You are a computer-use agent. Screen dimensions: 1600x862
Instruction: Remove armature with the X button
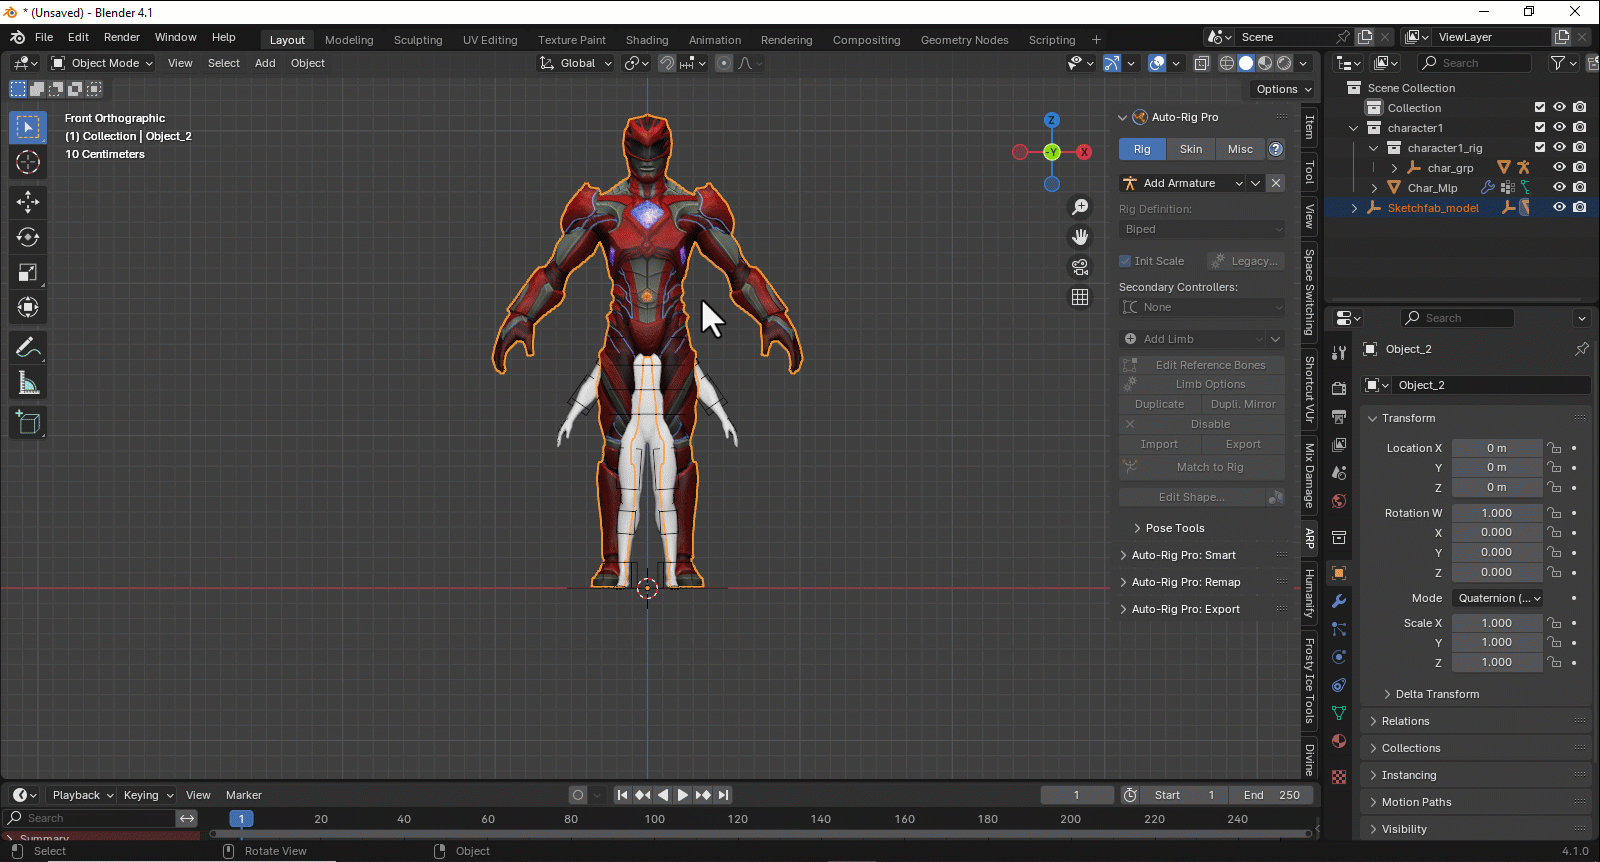click(x=1276, y=183)
